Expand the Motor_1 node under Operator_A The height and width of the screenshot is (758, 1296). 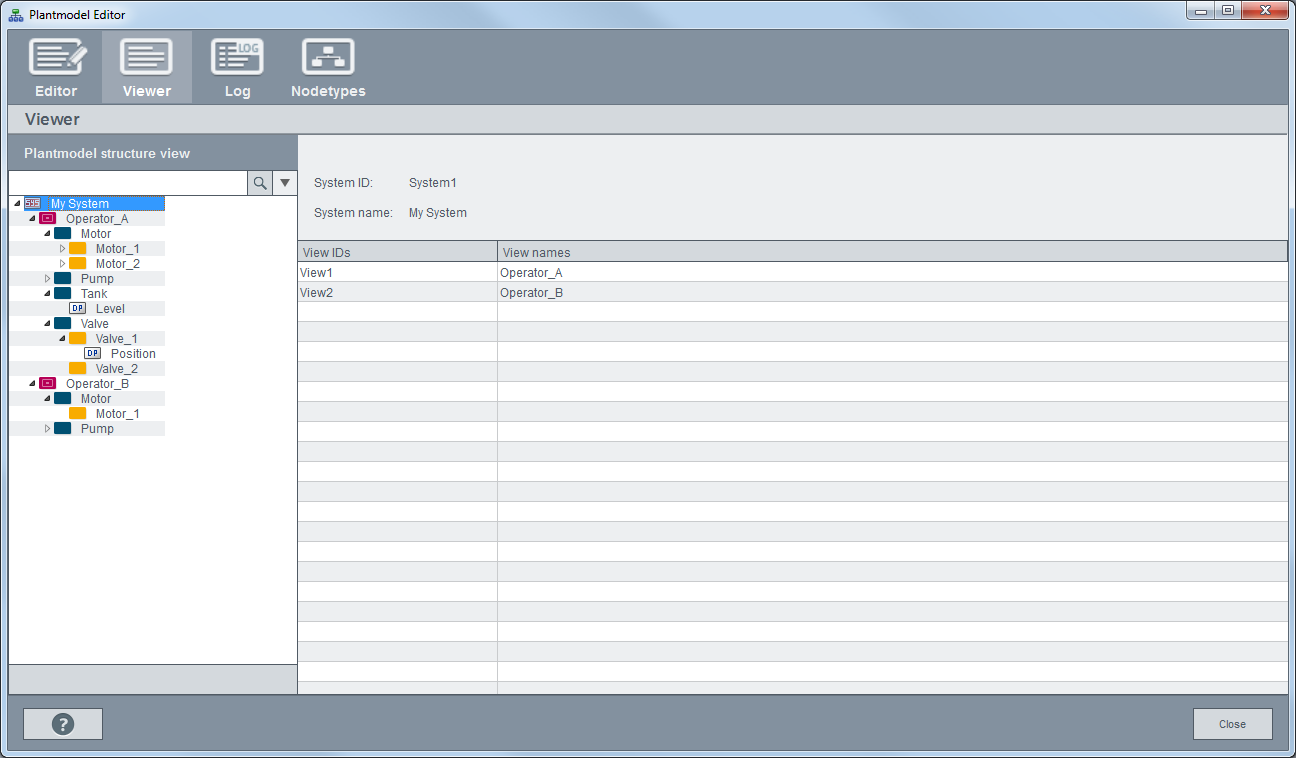62,249
